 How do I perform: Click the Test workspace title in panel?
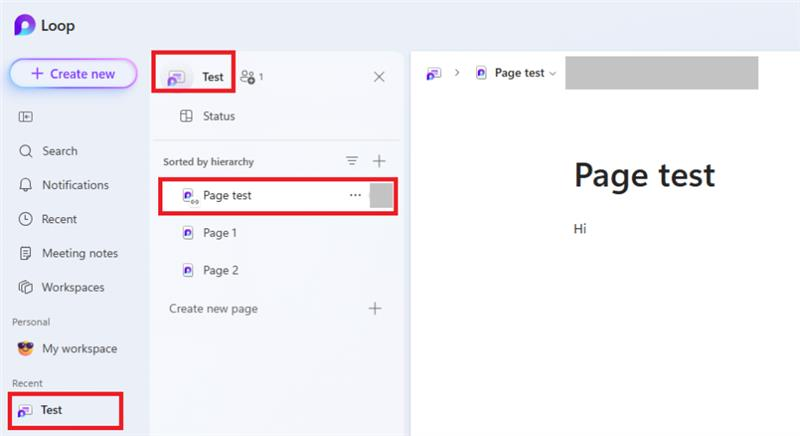point(213,77)
